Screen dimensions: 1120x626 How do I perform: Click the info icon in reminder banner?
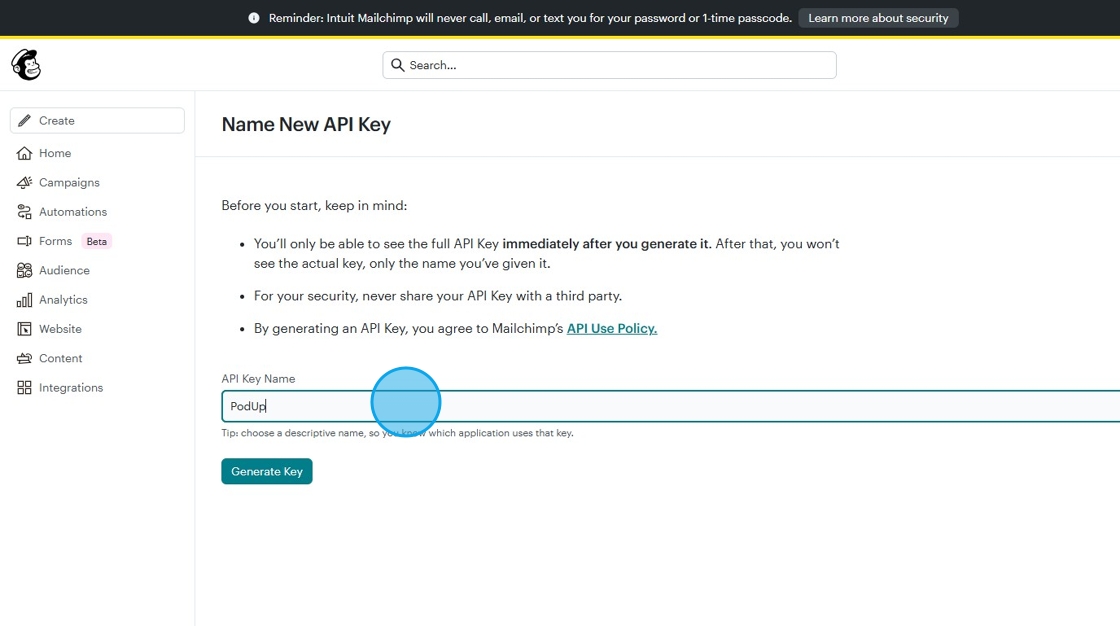point(254,18)
